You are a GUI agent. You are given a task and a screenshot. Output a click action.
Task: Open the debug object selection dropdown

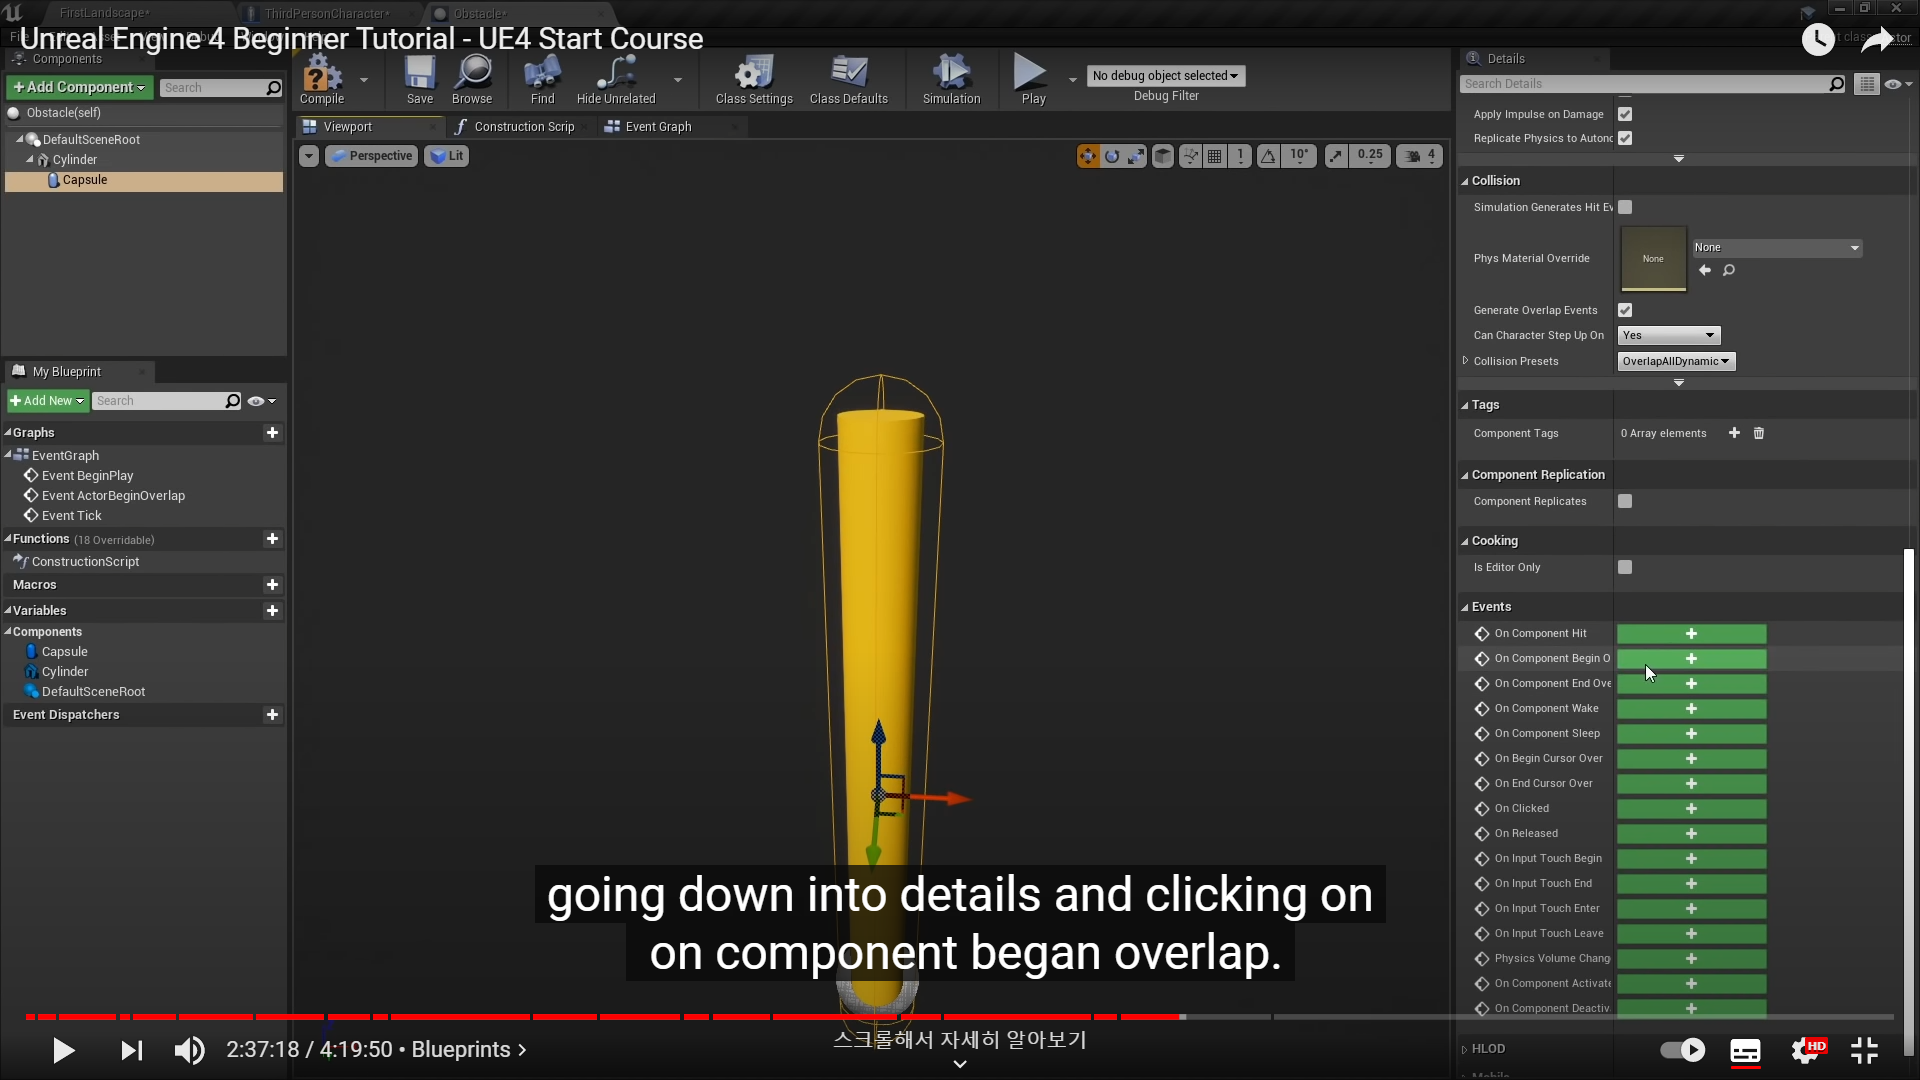coord(1165,76)
